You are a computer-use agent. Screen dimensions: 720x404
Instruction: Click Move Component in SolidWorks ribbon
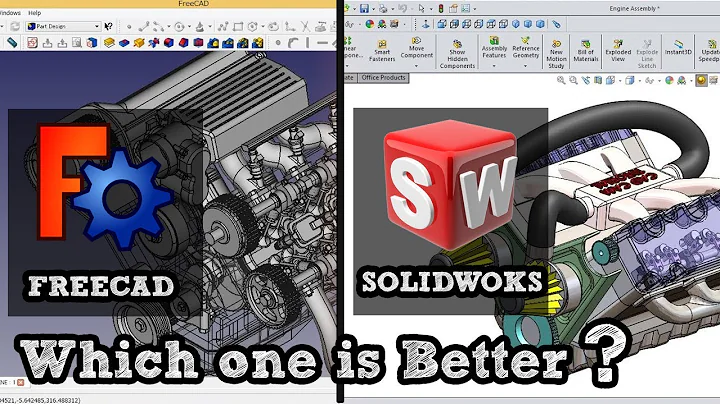[416, 46]
